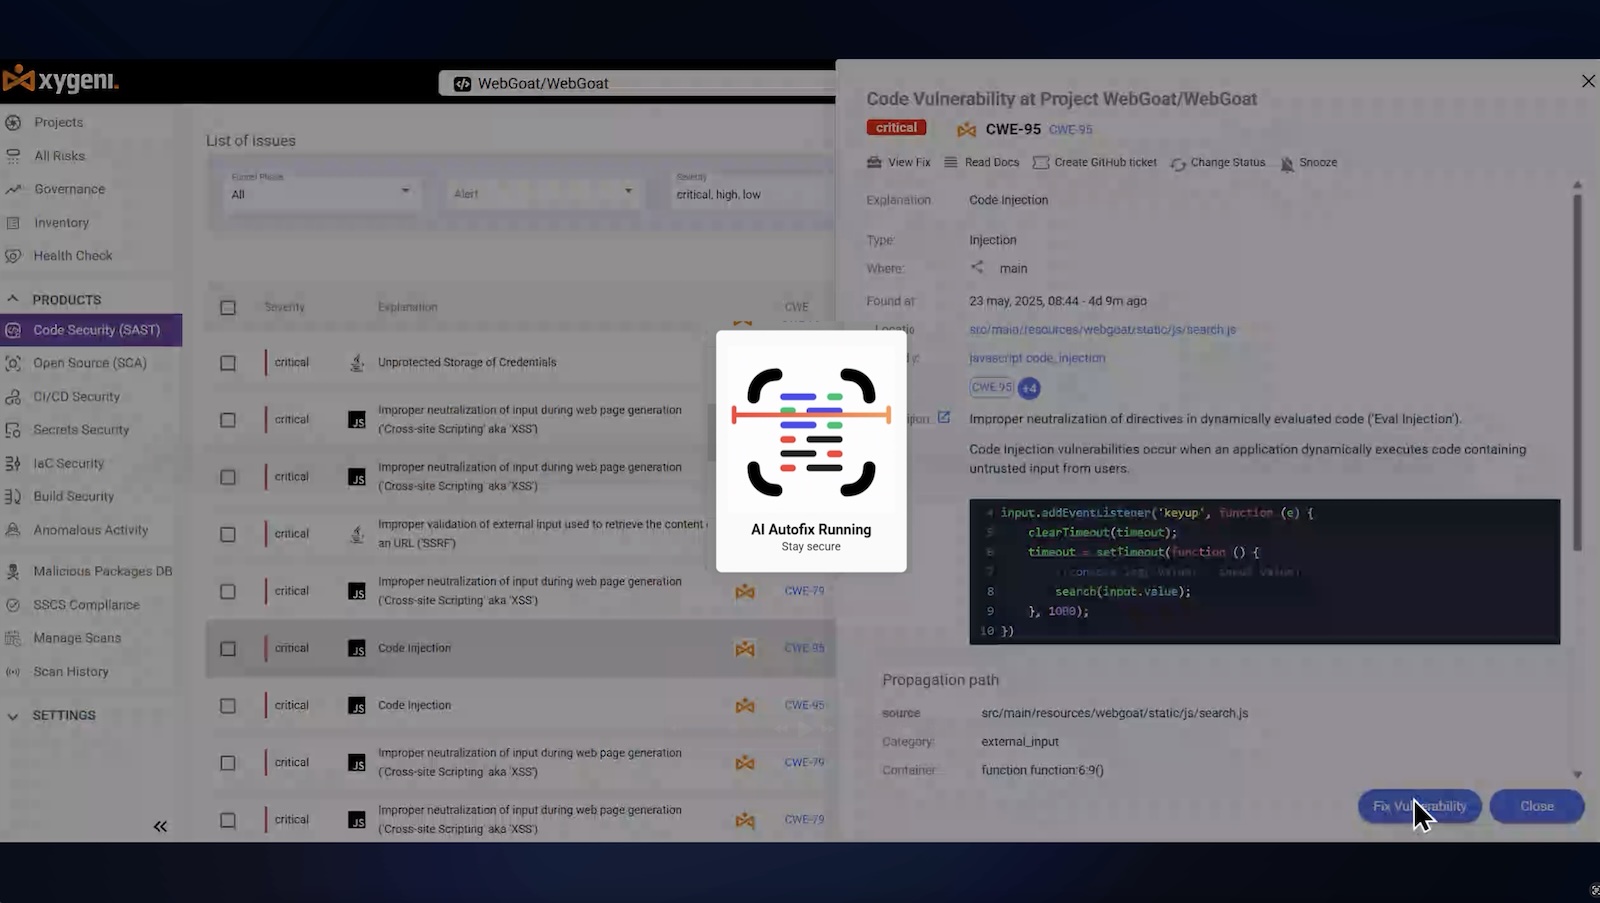Click the CWE-95 link beside the title
This screenshot has width=1600, height=903.
pyautogui.click(x=1070, y=129)
